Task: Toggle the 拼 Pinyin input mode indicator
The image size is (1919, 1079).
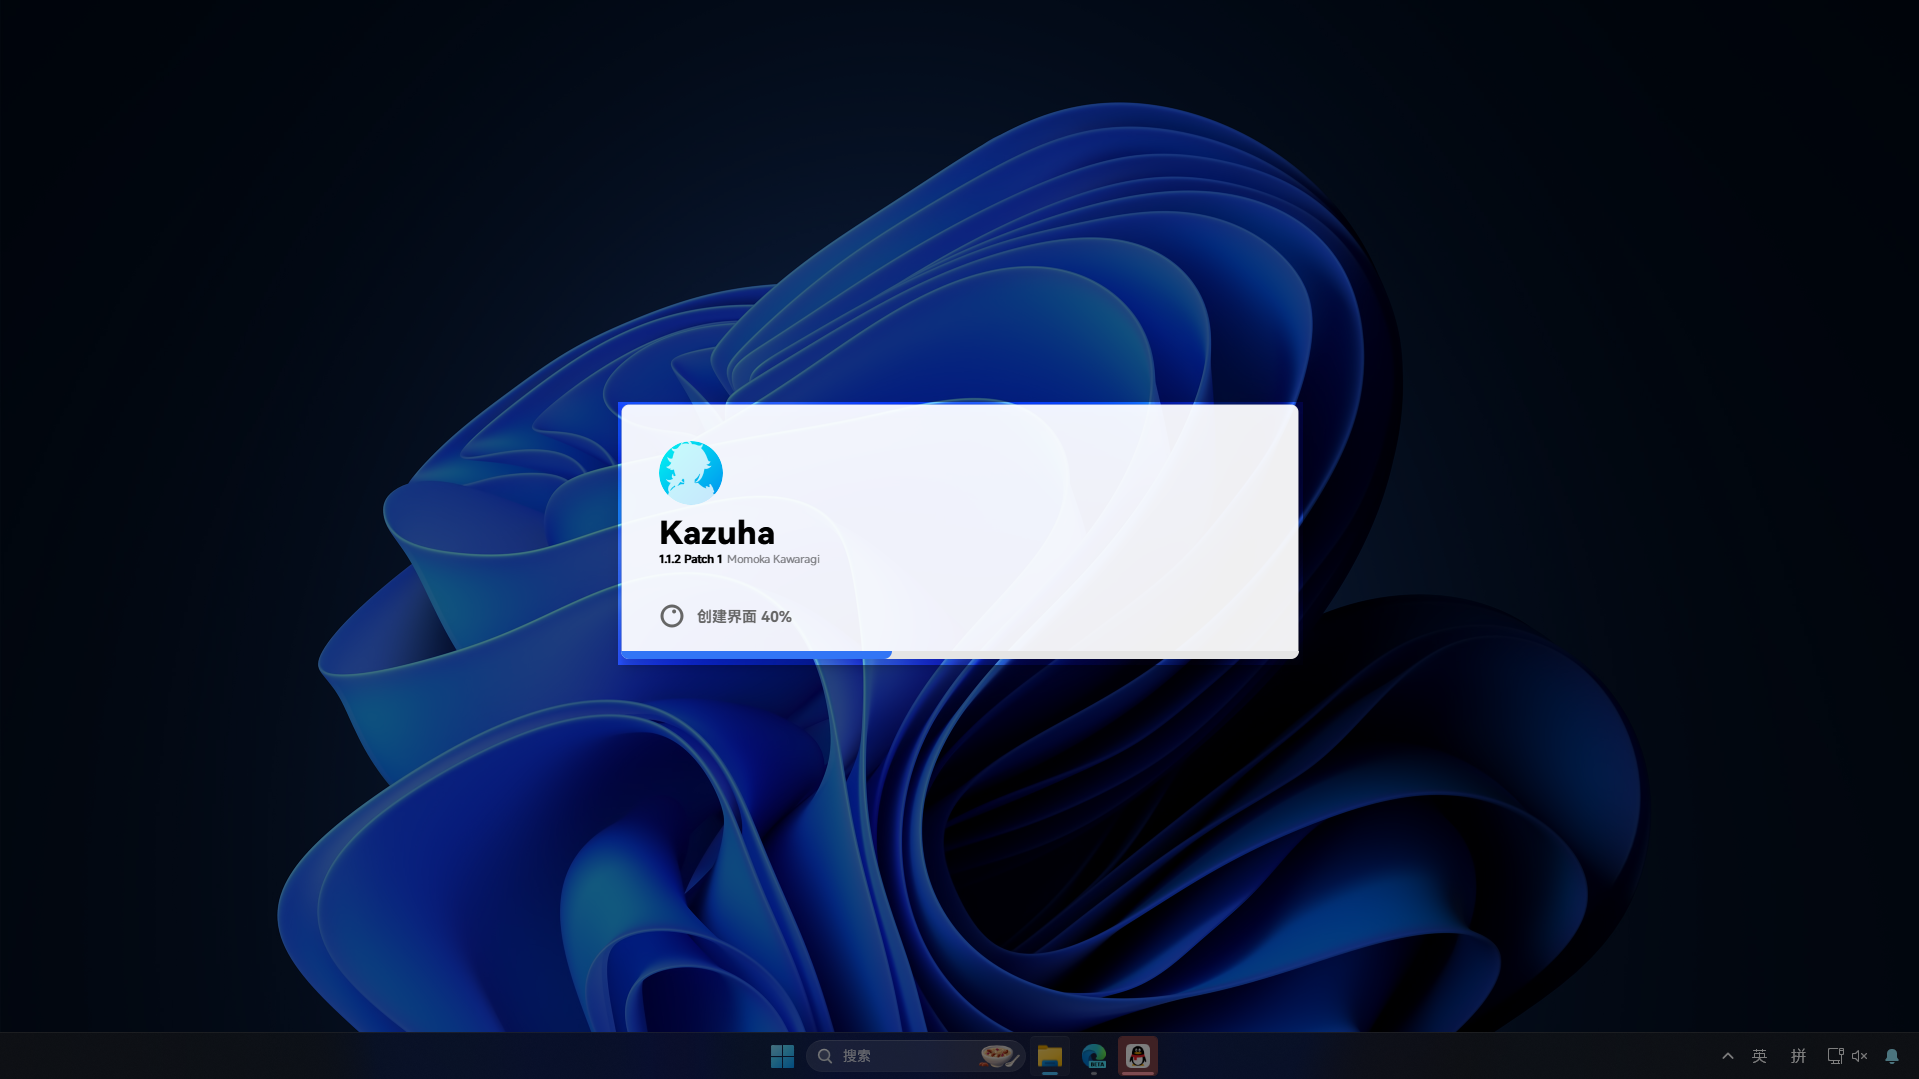Action: click(x=1798, y=1056)
